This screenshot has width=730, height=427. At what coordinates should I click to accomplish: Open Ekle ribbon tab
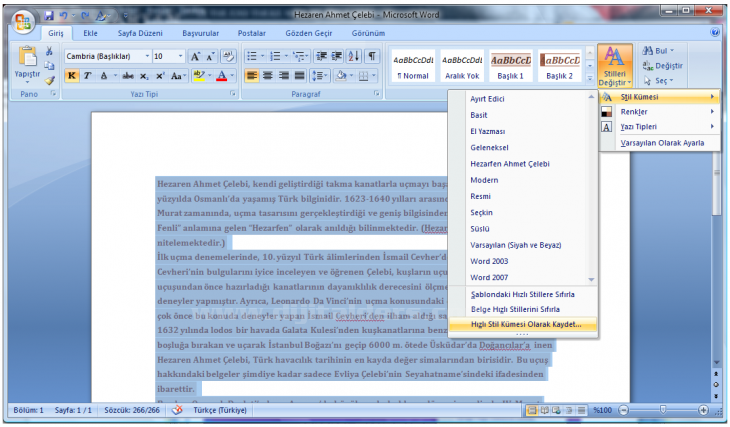pos(90,33)
